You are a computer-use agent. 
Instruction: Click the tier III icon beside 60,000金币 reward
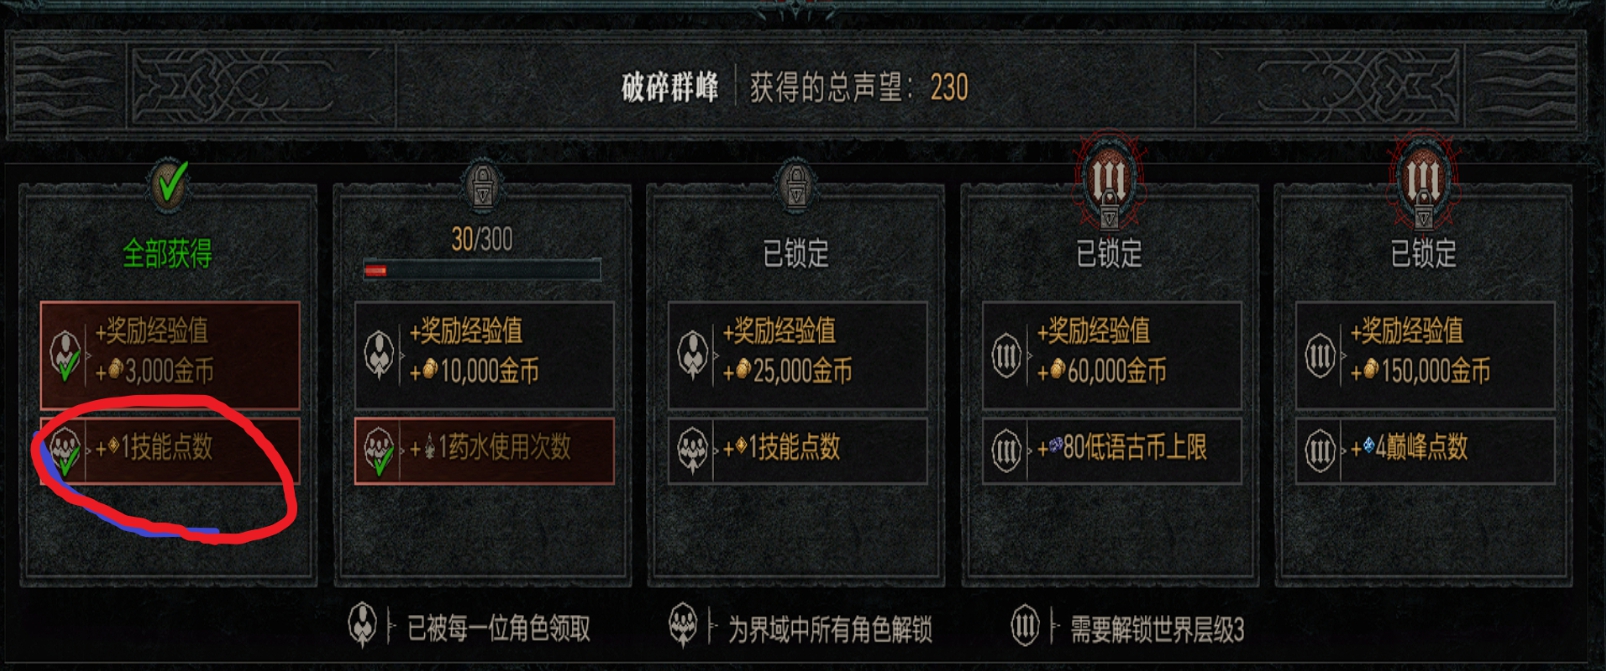pos(1006,355)
